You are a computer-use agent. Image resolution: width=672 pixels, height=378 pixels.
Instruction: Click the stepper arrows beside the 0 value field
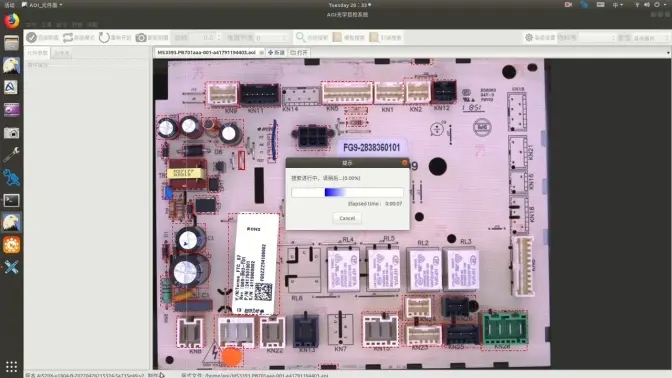pyautogui.click(x=284, y=38)
